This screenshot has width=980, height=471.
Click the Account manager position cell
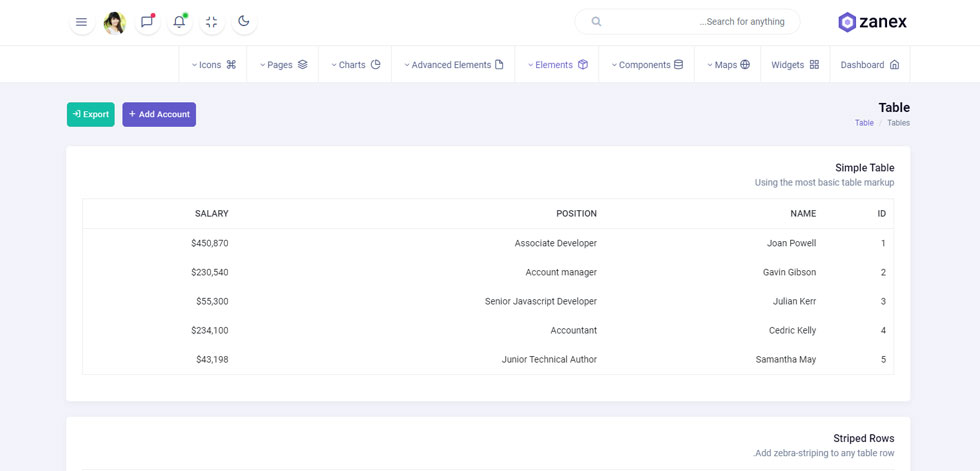(x=561, y=272)
